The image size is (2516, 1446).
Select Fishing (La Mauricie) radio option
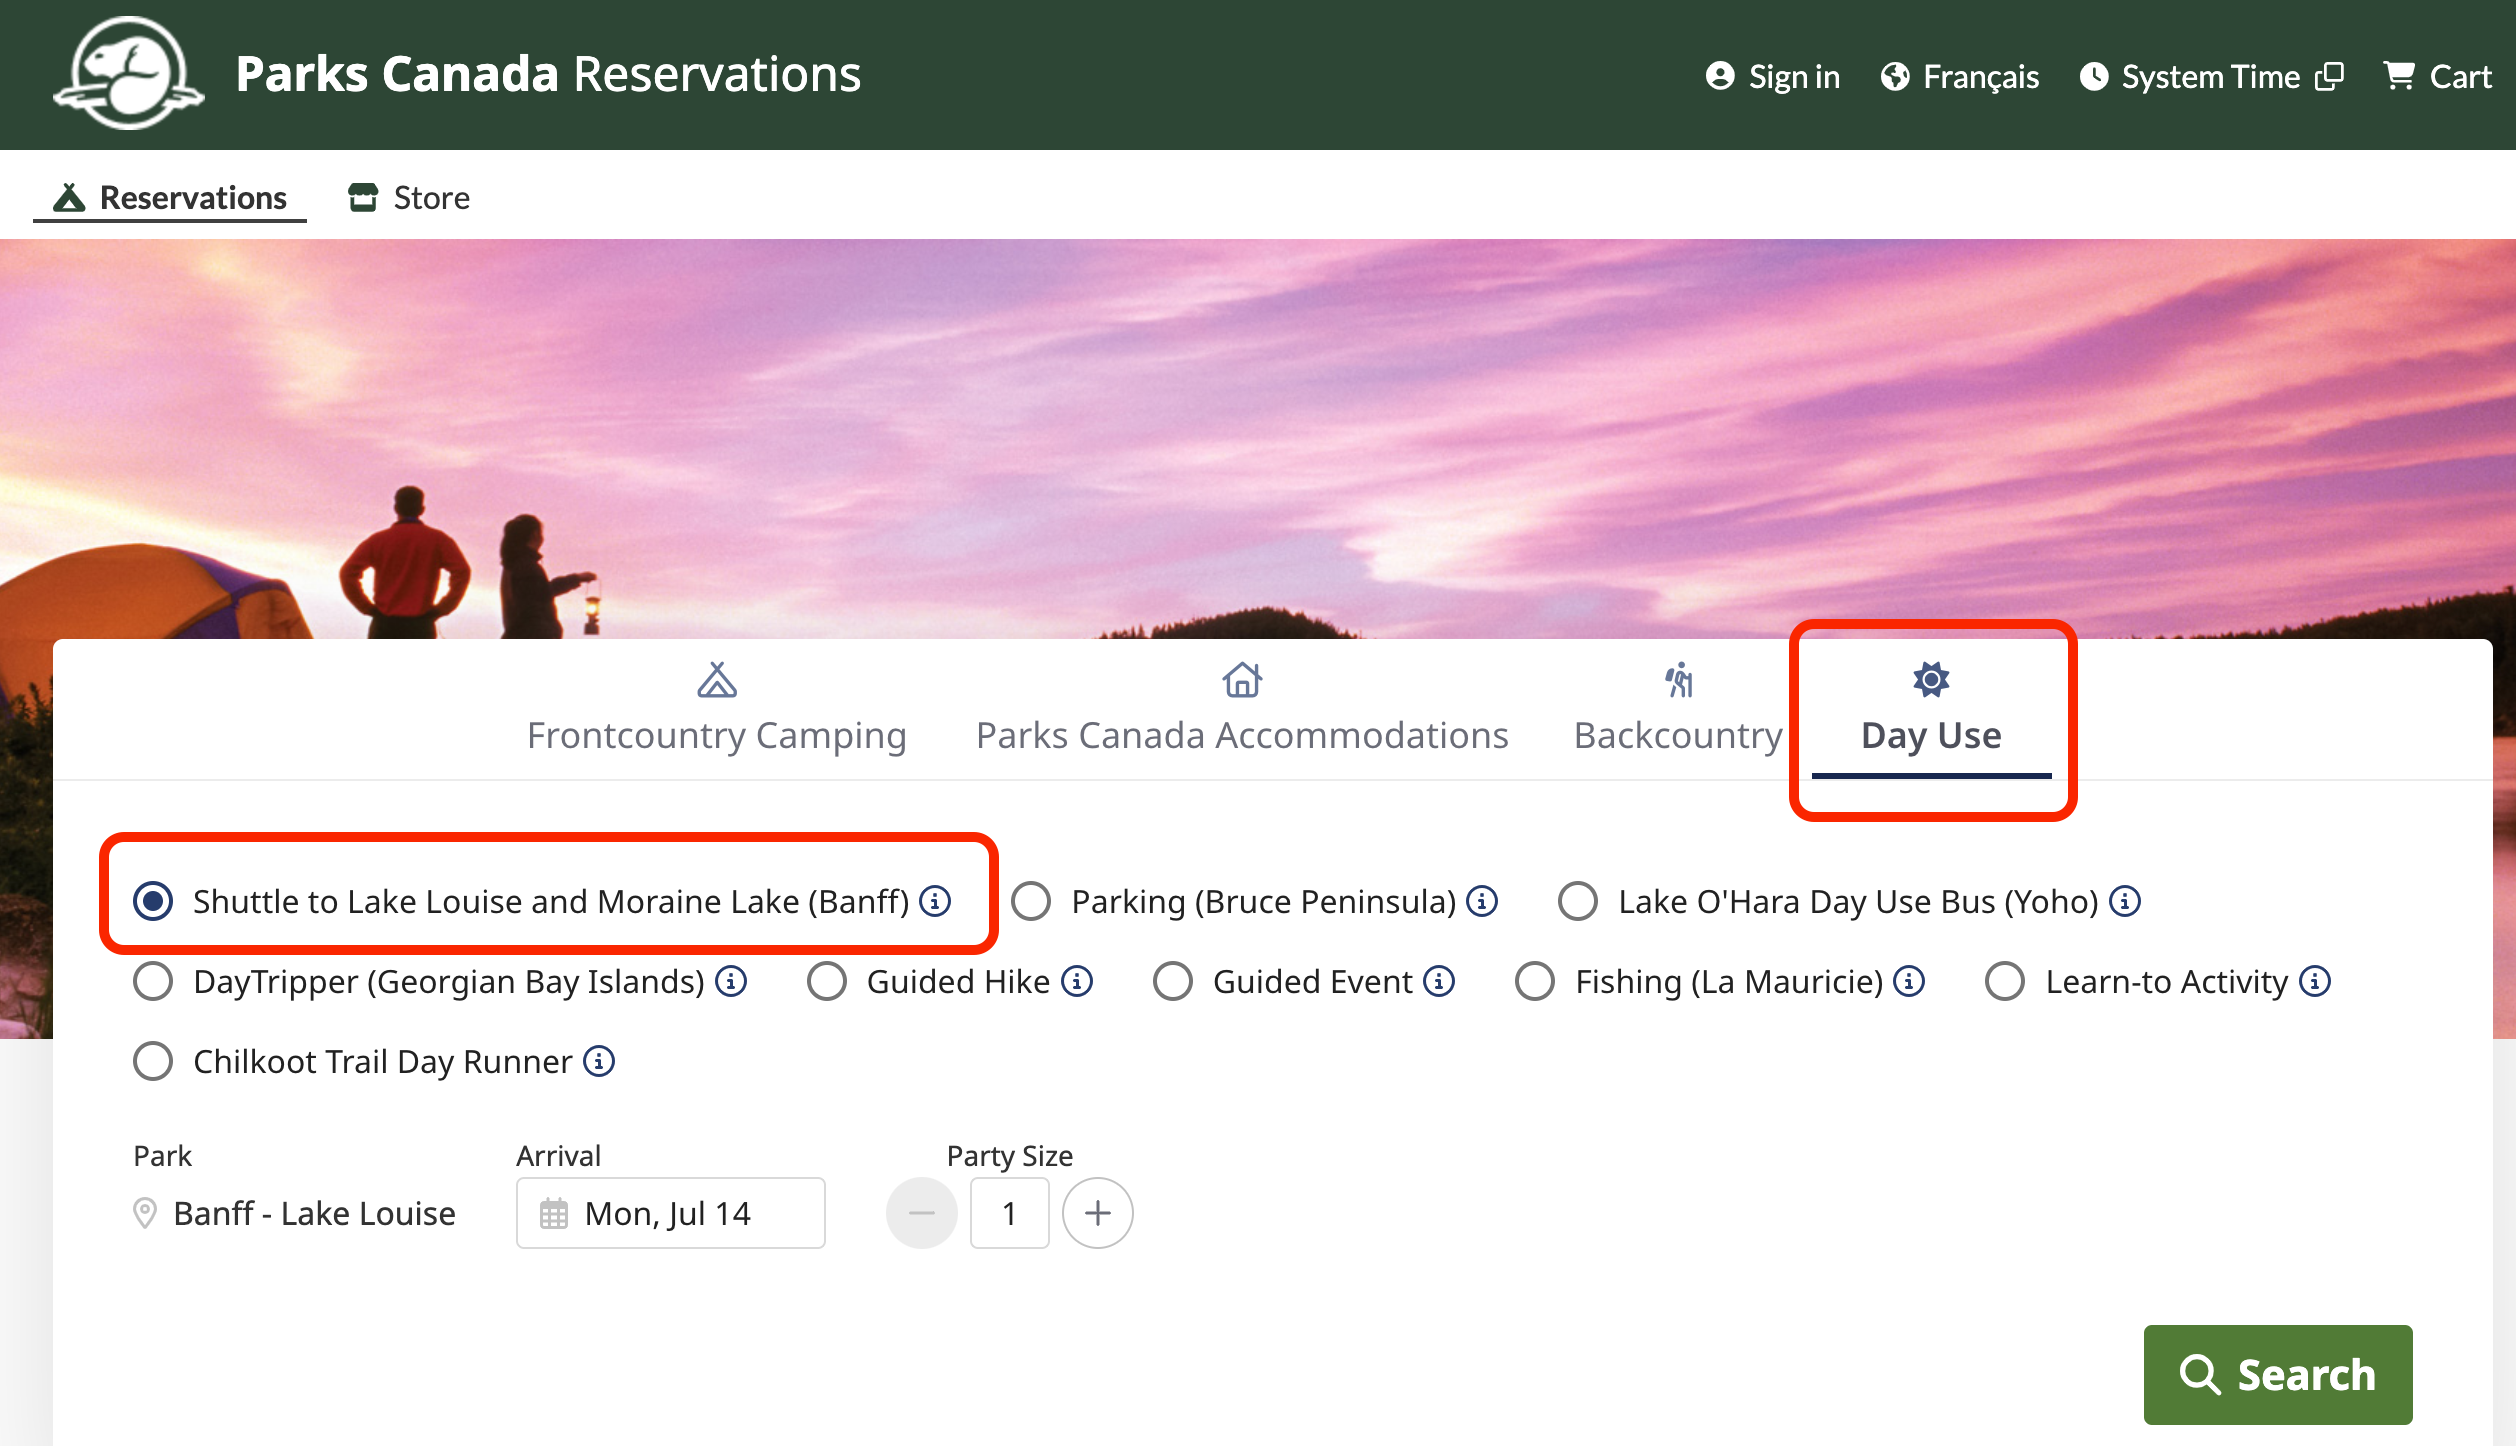coord(1535,981)
